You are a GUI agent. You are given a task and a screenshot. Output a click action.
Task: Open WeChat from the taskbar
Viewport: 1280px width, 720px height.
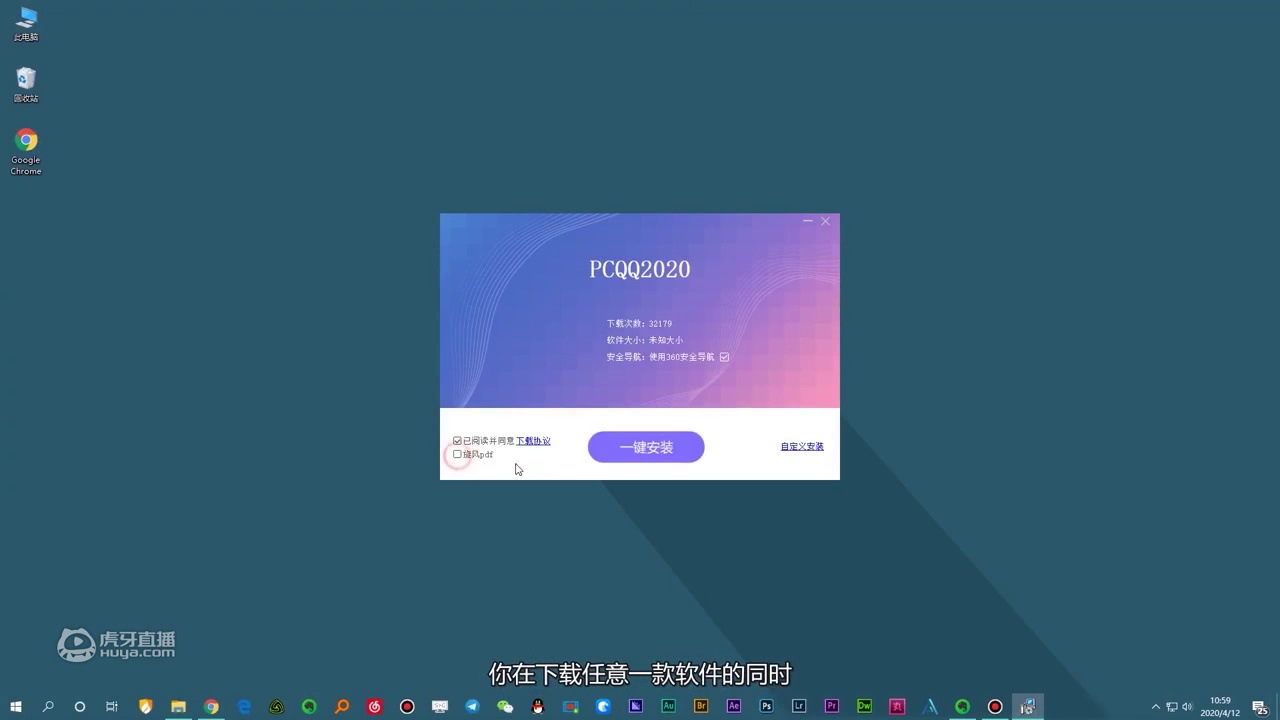point(505,706)
